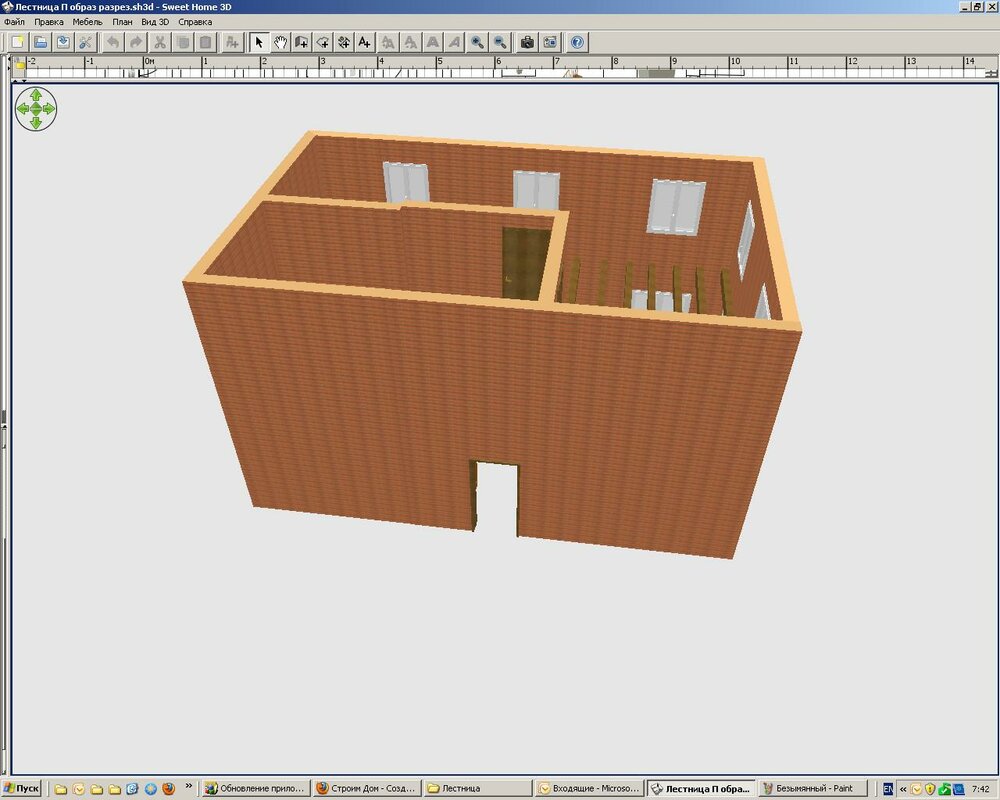Click the New home toolbar icon
The width and height of the screenshot is (1000, 800).
pos(17,42)
